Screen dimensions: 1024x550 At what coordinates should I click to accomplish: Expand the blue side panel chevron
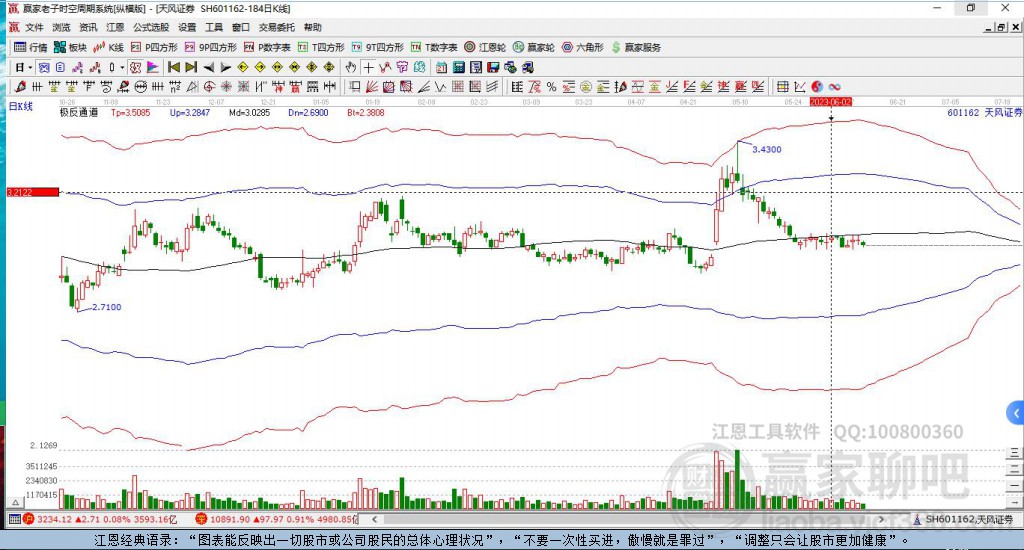(x=1016, y=413)
